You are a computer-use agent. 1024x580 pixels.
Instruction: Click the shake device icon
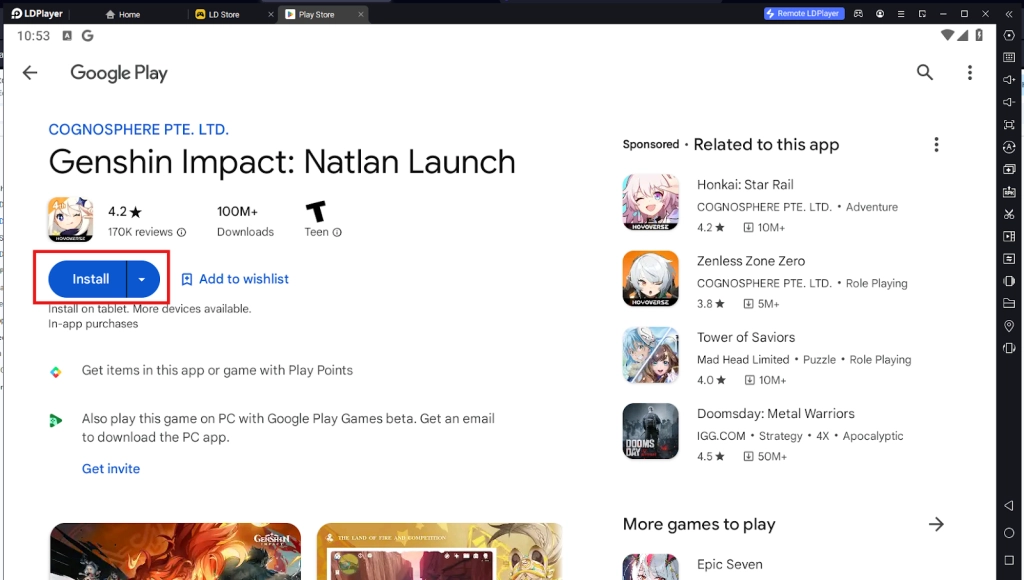(1009, 281)
